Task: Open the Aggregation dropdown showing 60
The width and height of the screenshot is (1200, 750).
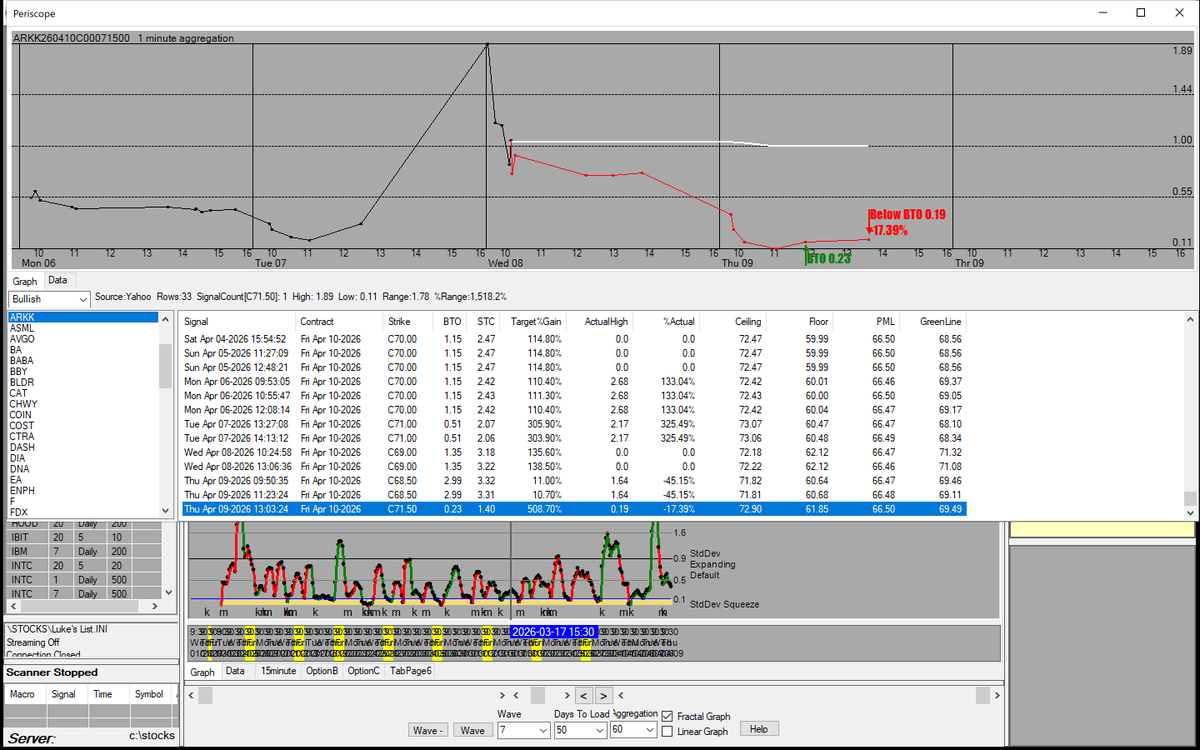Action: [x=636, y=730]
